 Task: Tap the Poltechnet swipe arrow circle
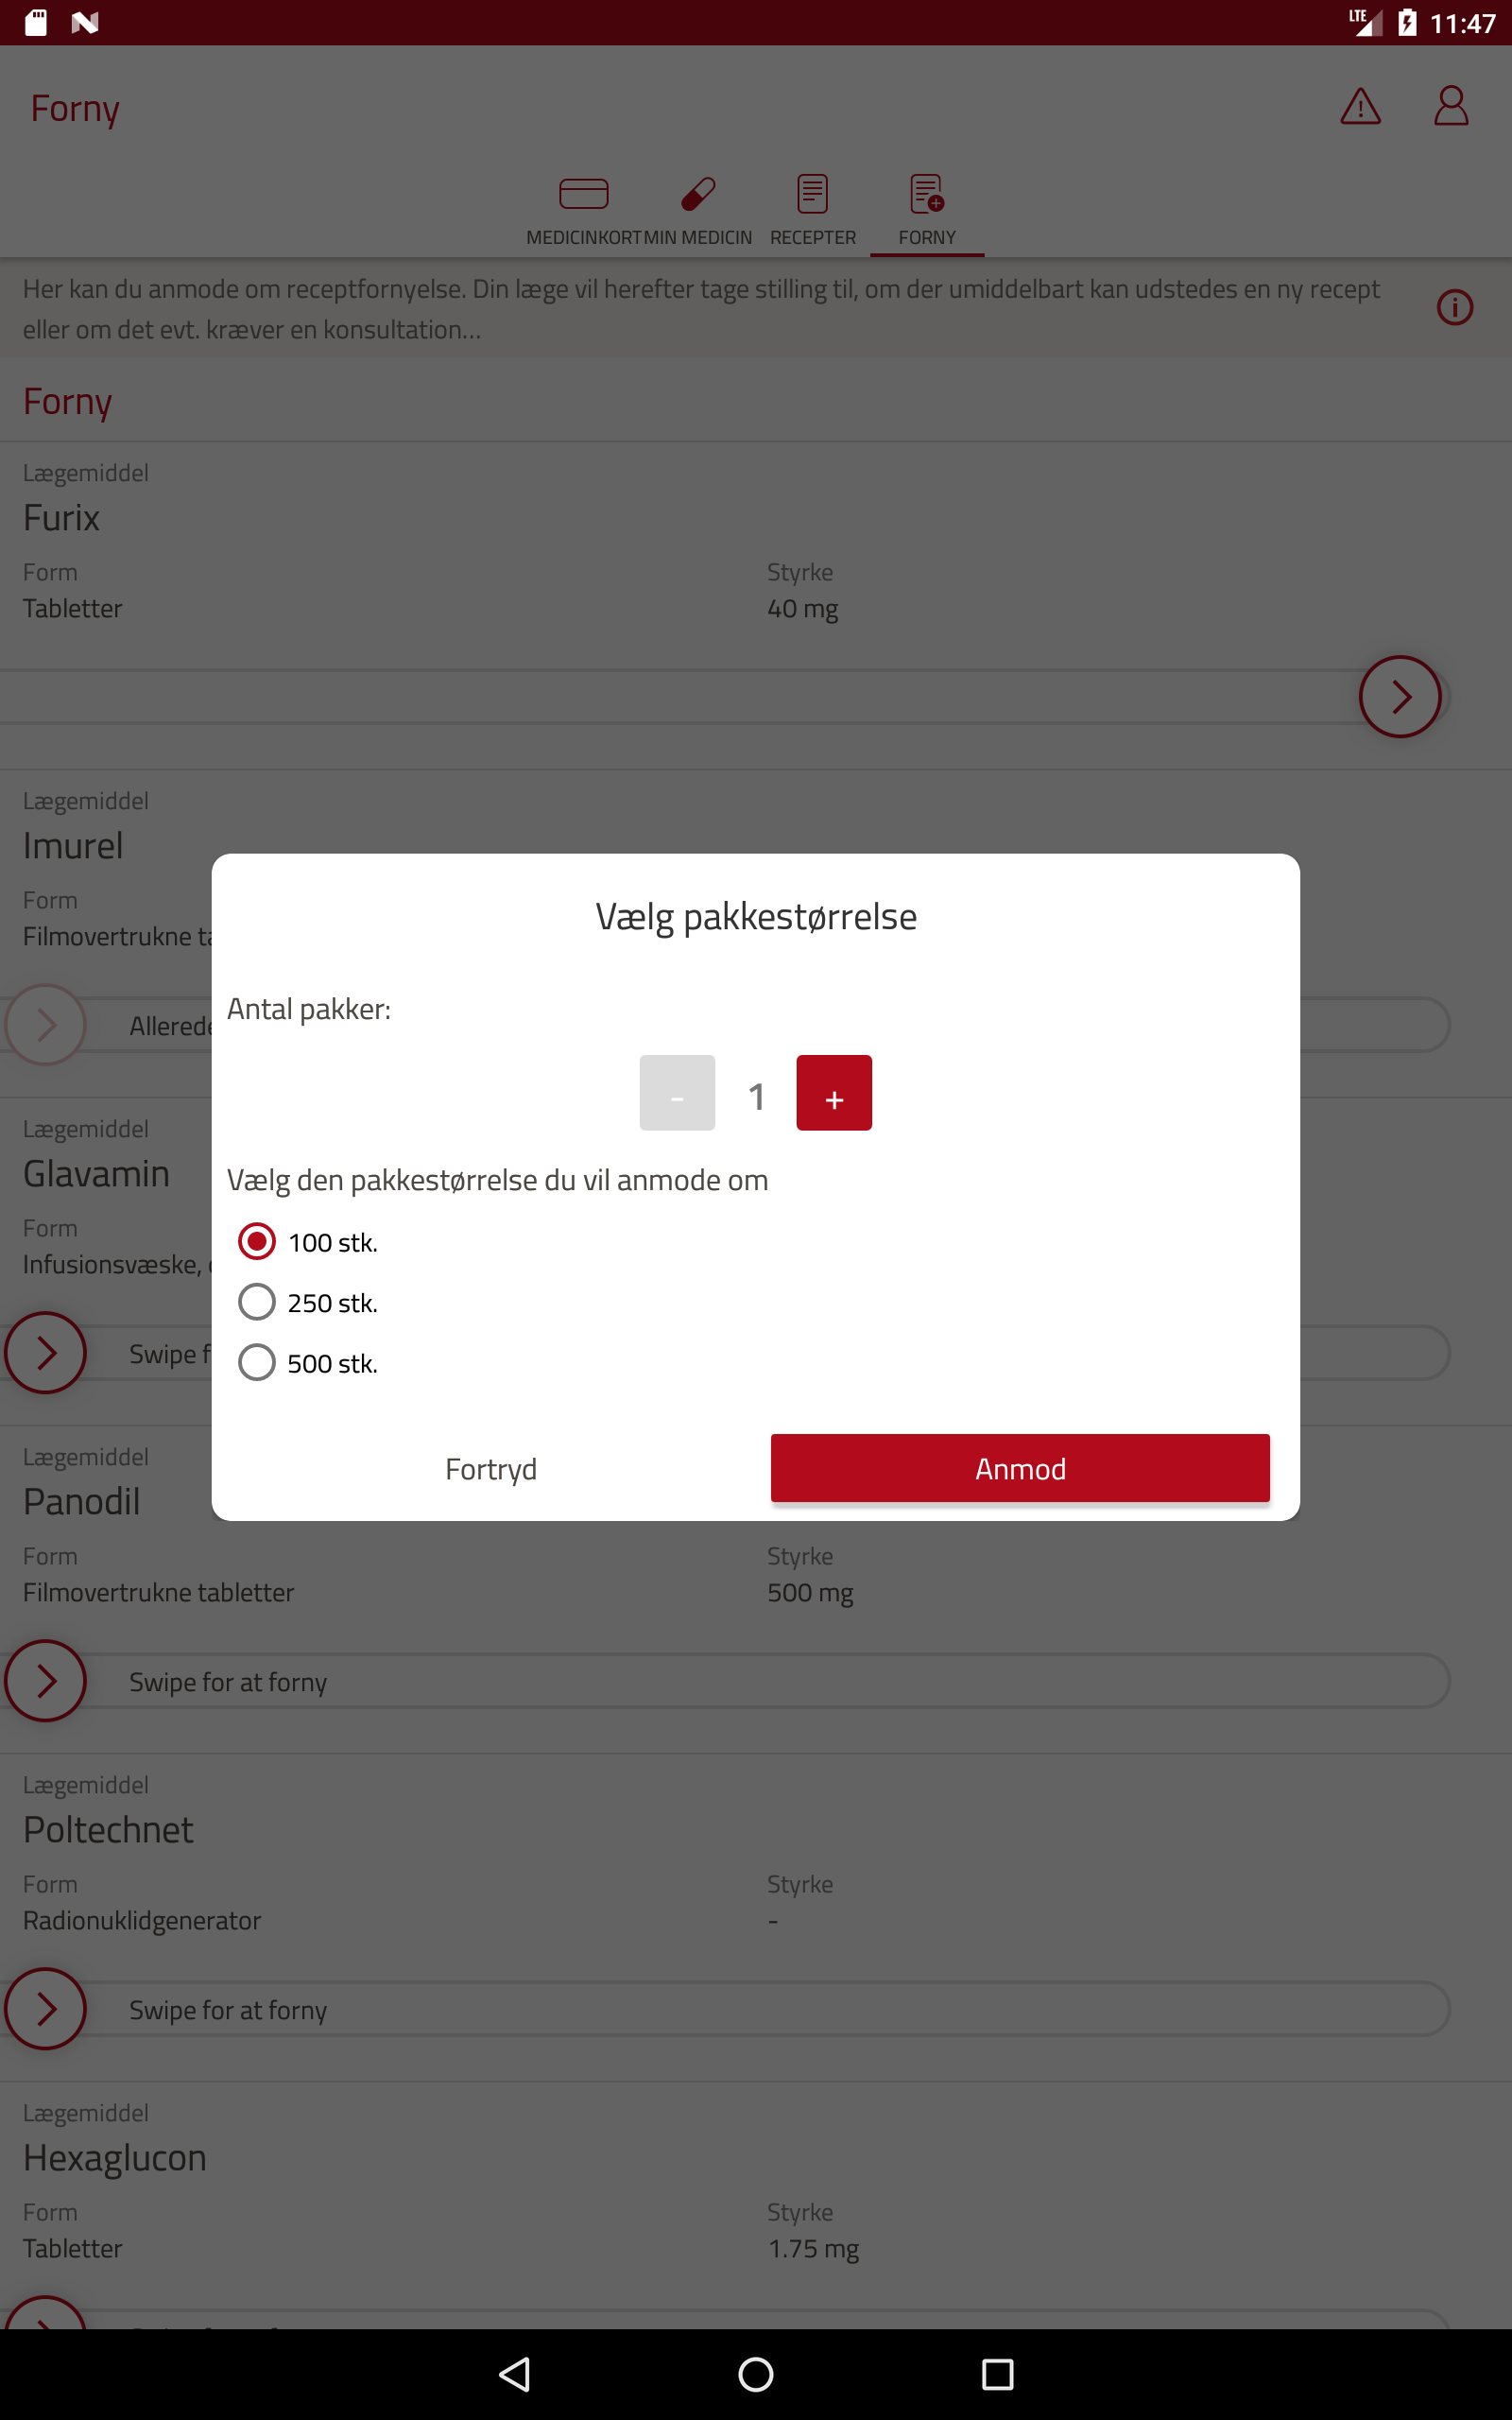click(x=45, y=2009)
